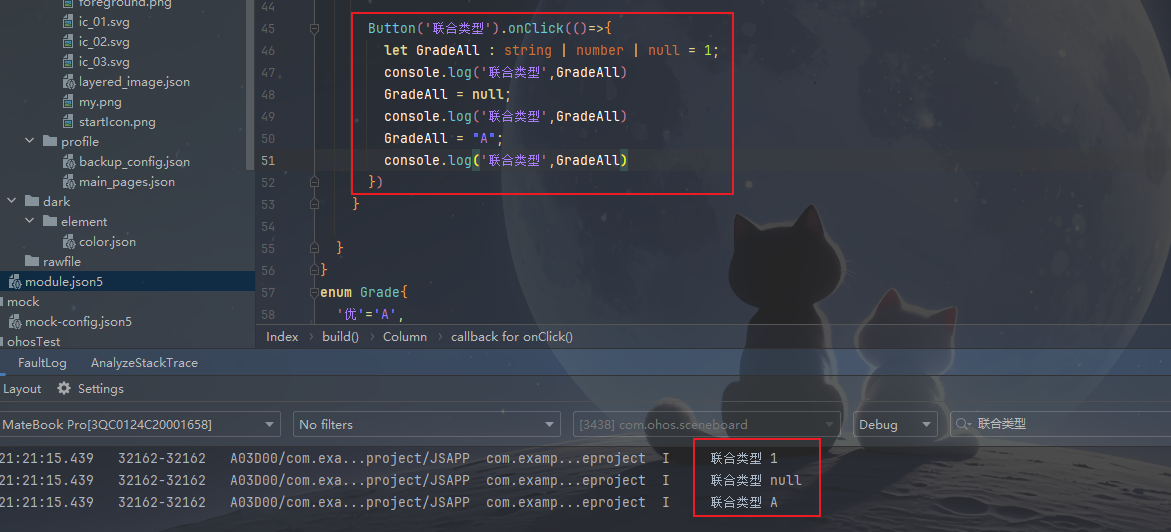Click the ic_03.svg file icon

point(69,62)
